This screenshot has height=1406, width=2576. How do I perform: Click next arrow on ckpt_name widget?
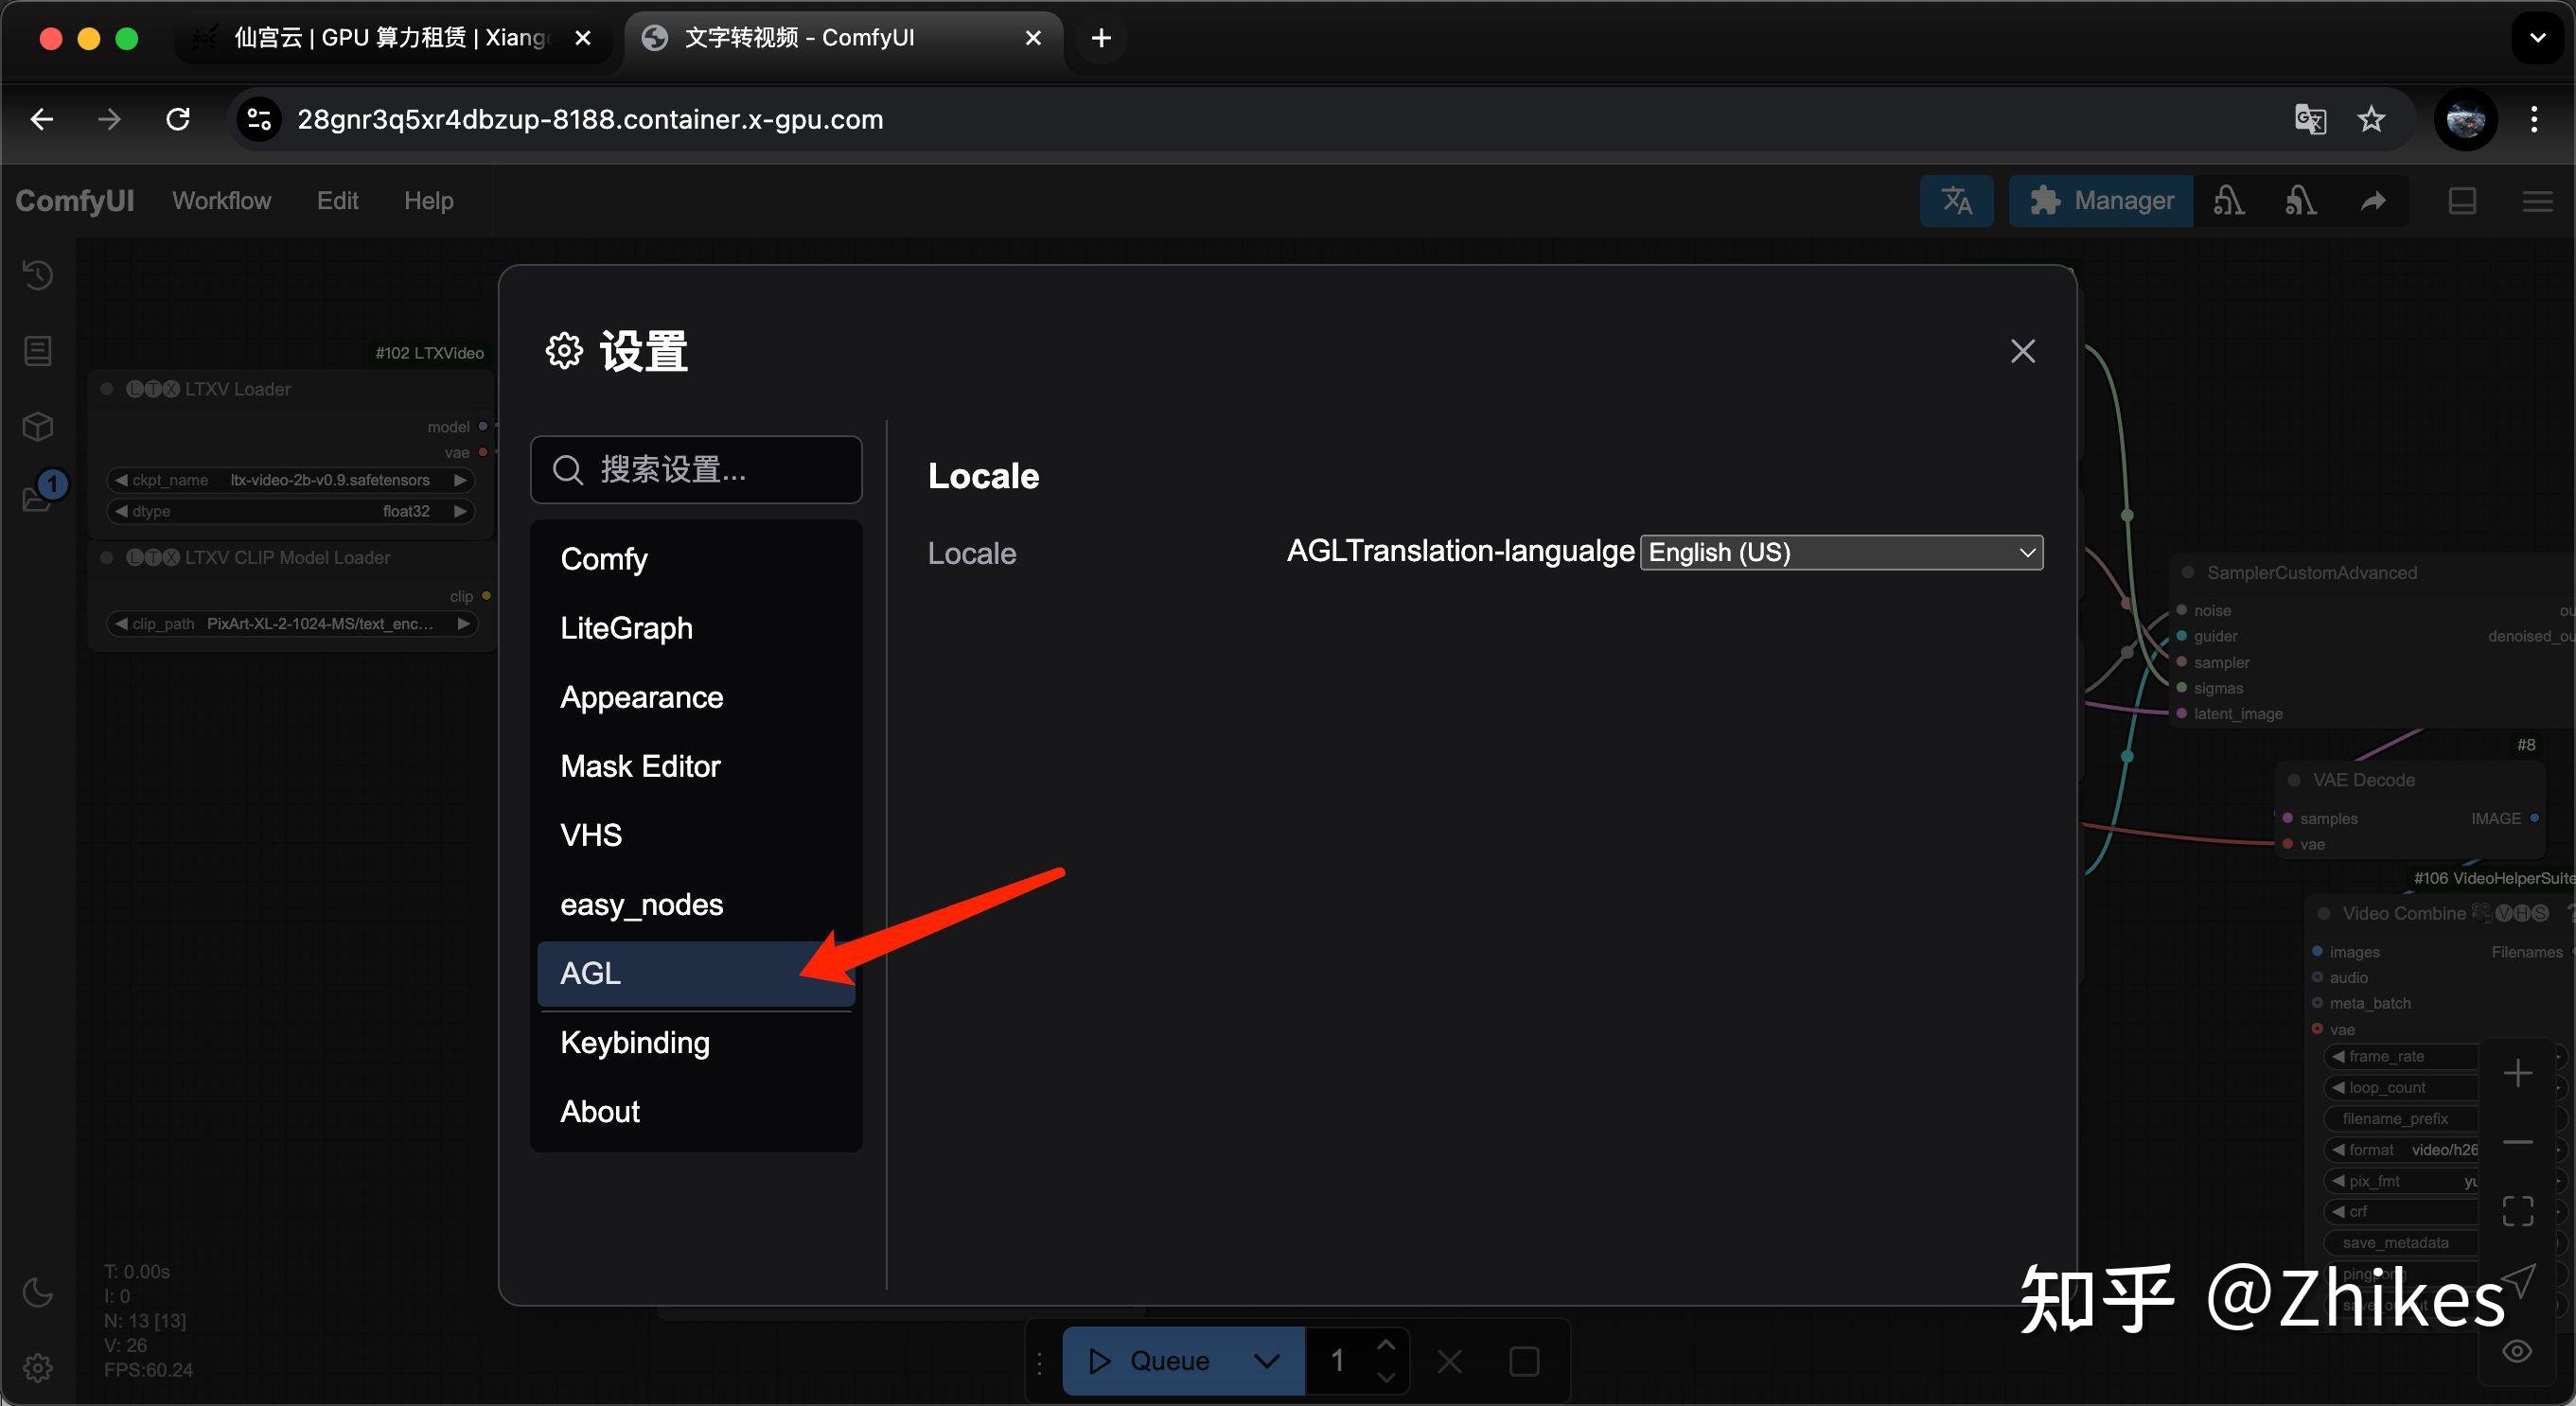(x=460, y=480)
